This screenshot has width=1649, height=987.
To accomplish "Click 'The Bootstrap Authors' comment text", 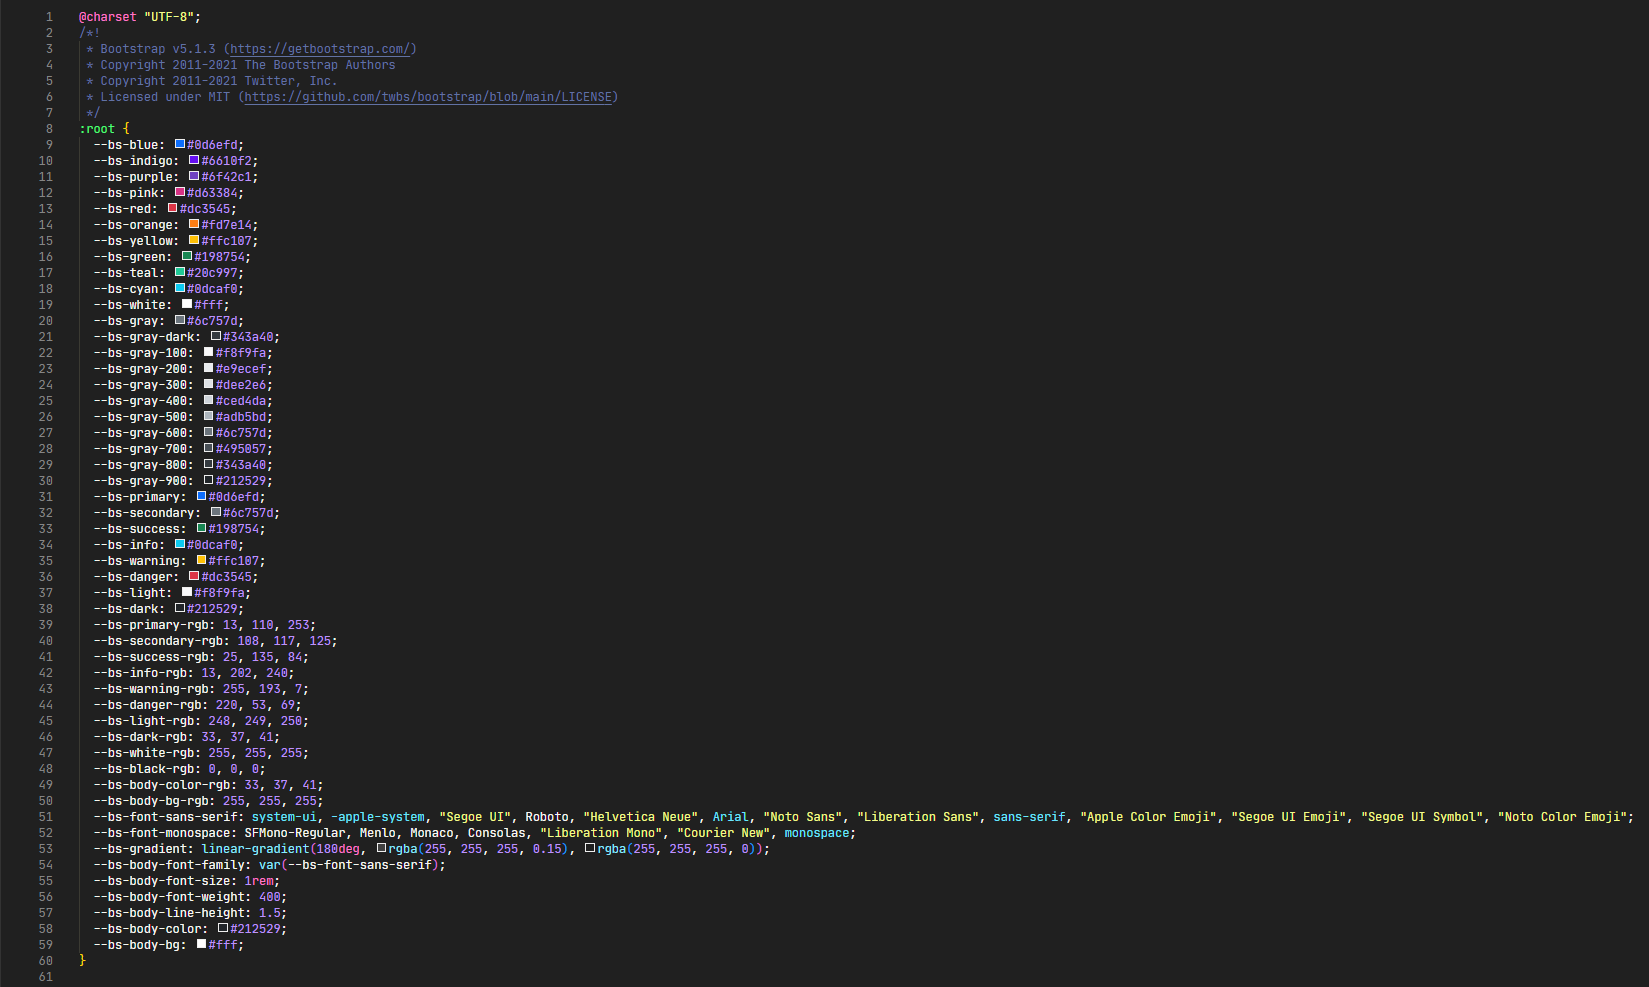I will point(320,65).
